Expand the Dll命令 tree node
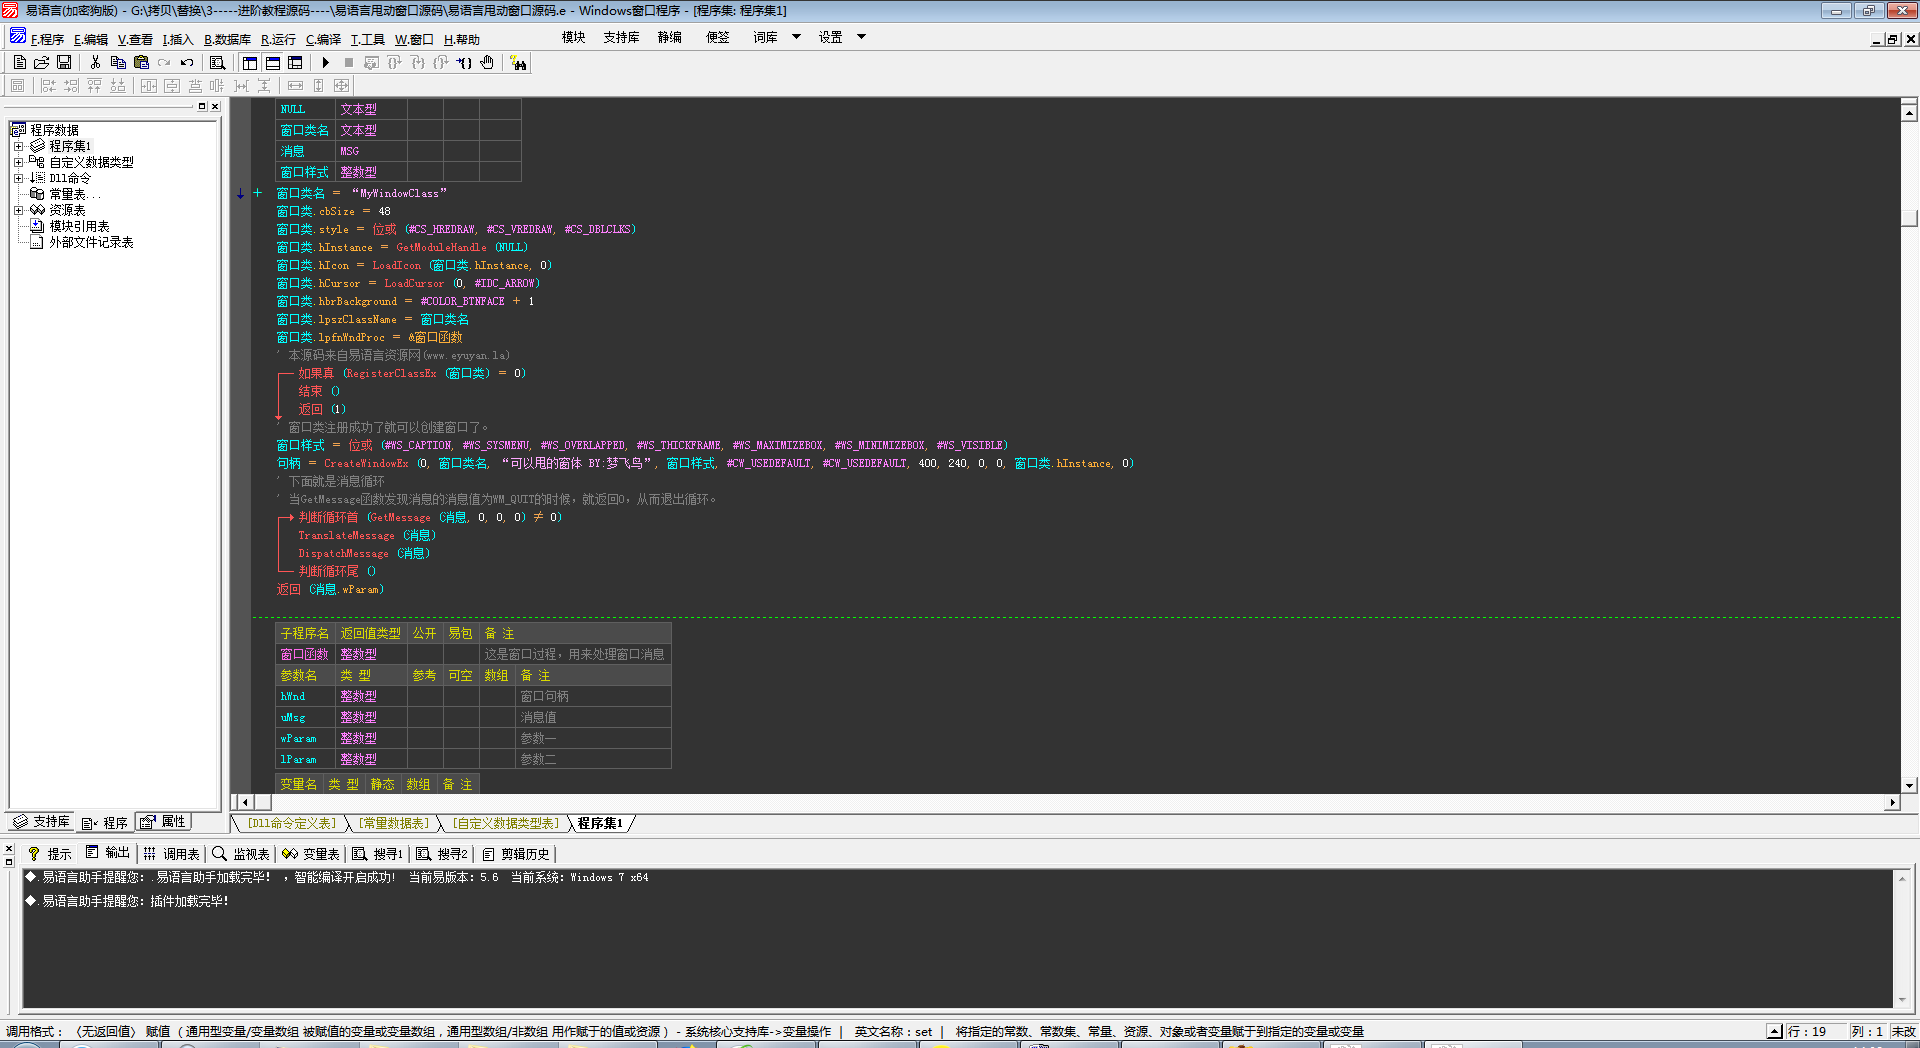 18,178
